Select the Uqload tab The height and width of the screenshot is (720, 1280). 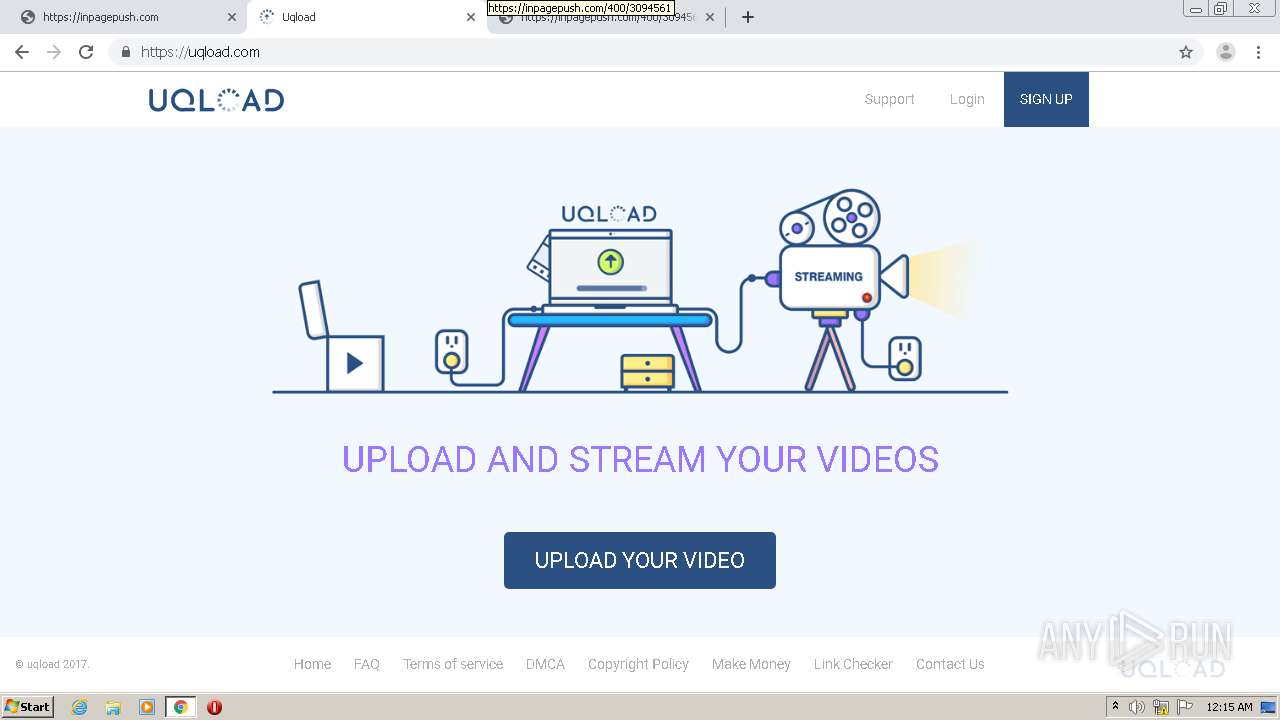[366, 17]
